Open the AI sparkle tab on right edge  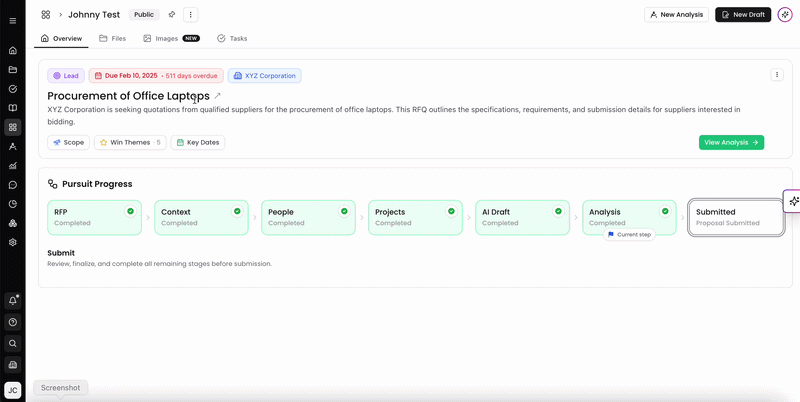click(x=792, y=201)
